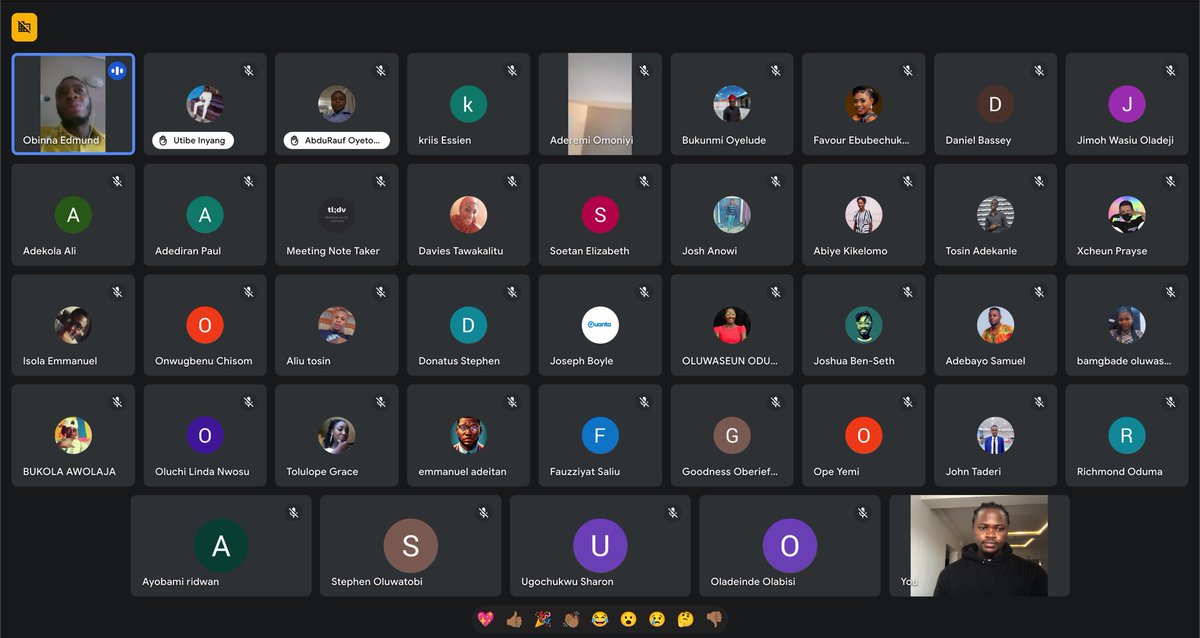1200x638 pixels.
Task: Click Jimoh Wasiu Oladeji's purple J avatar
Action: 1127,104
